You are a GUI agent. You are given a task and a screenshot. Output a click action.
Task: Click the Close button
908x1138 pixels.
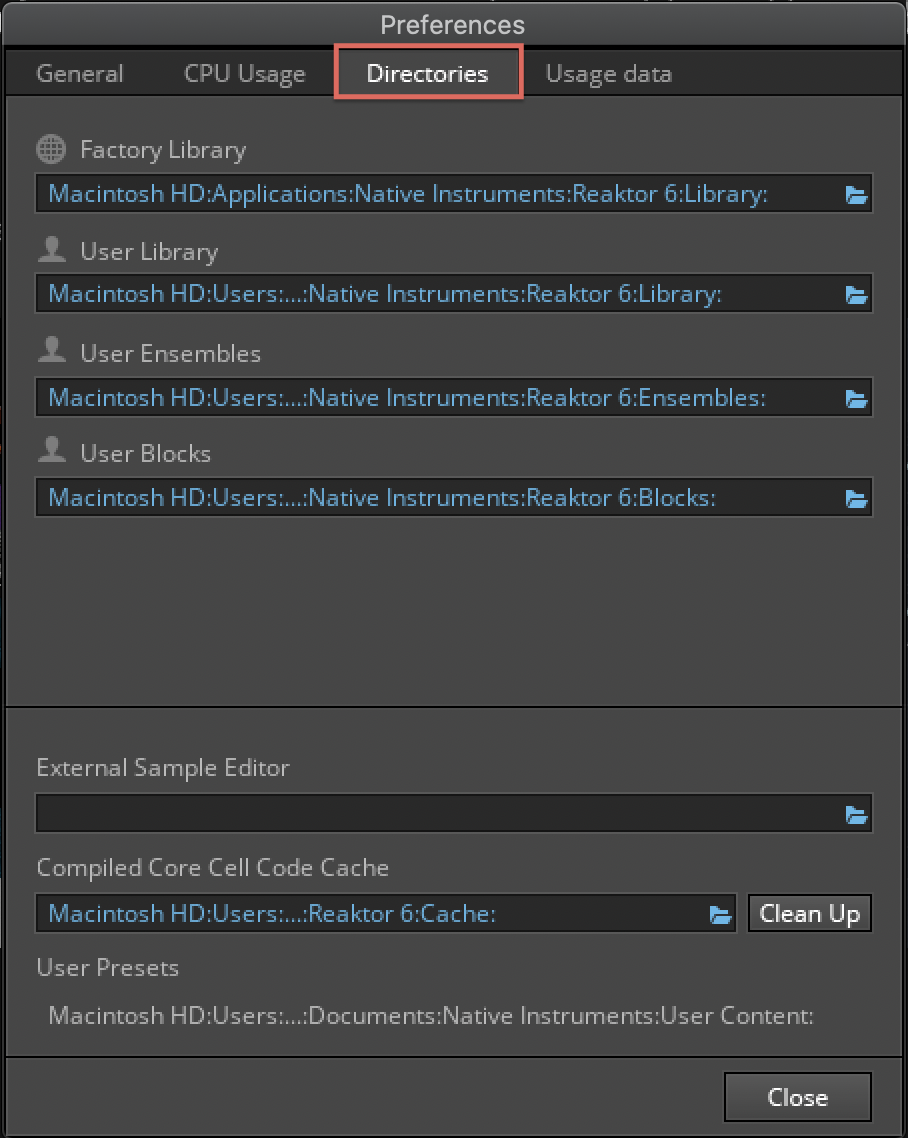797,1096
